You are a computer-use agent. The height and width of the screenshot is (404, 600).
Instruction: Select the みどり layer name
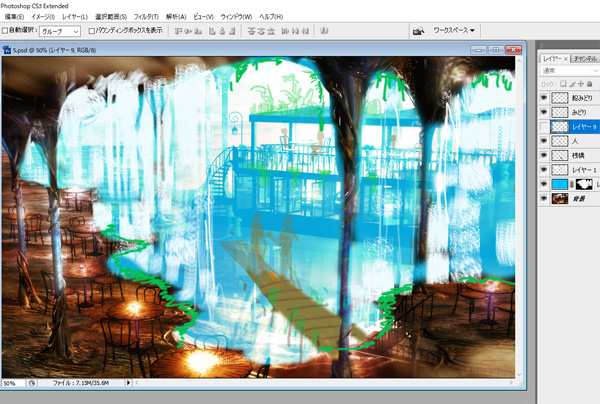[x=579, y=112]
